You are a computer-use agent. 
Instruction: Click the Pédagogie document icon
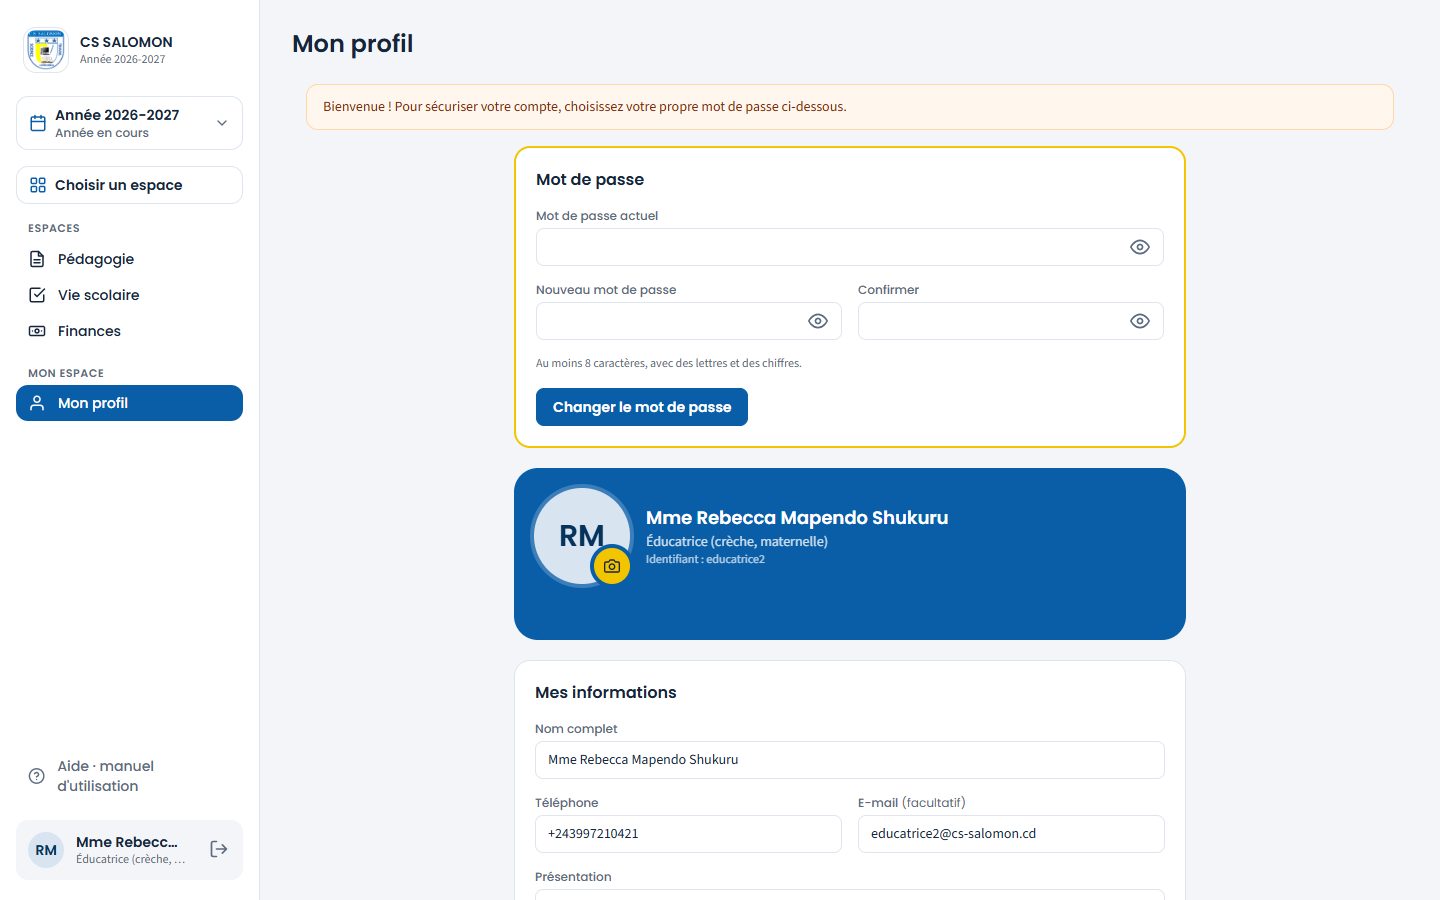pos(37,259)
